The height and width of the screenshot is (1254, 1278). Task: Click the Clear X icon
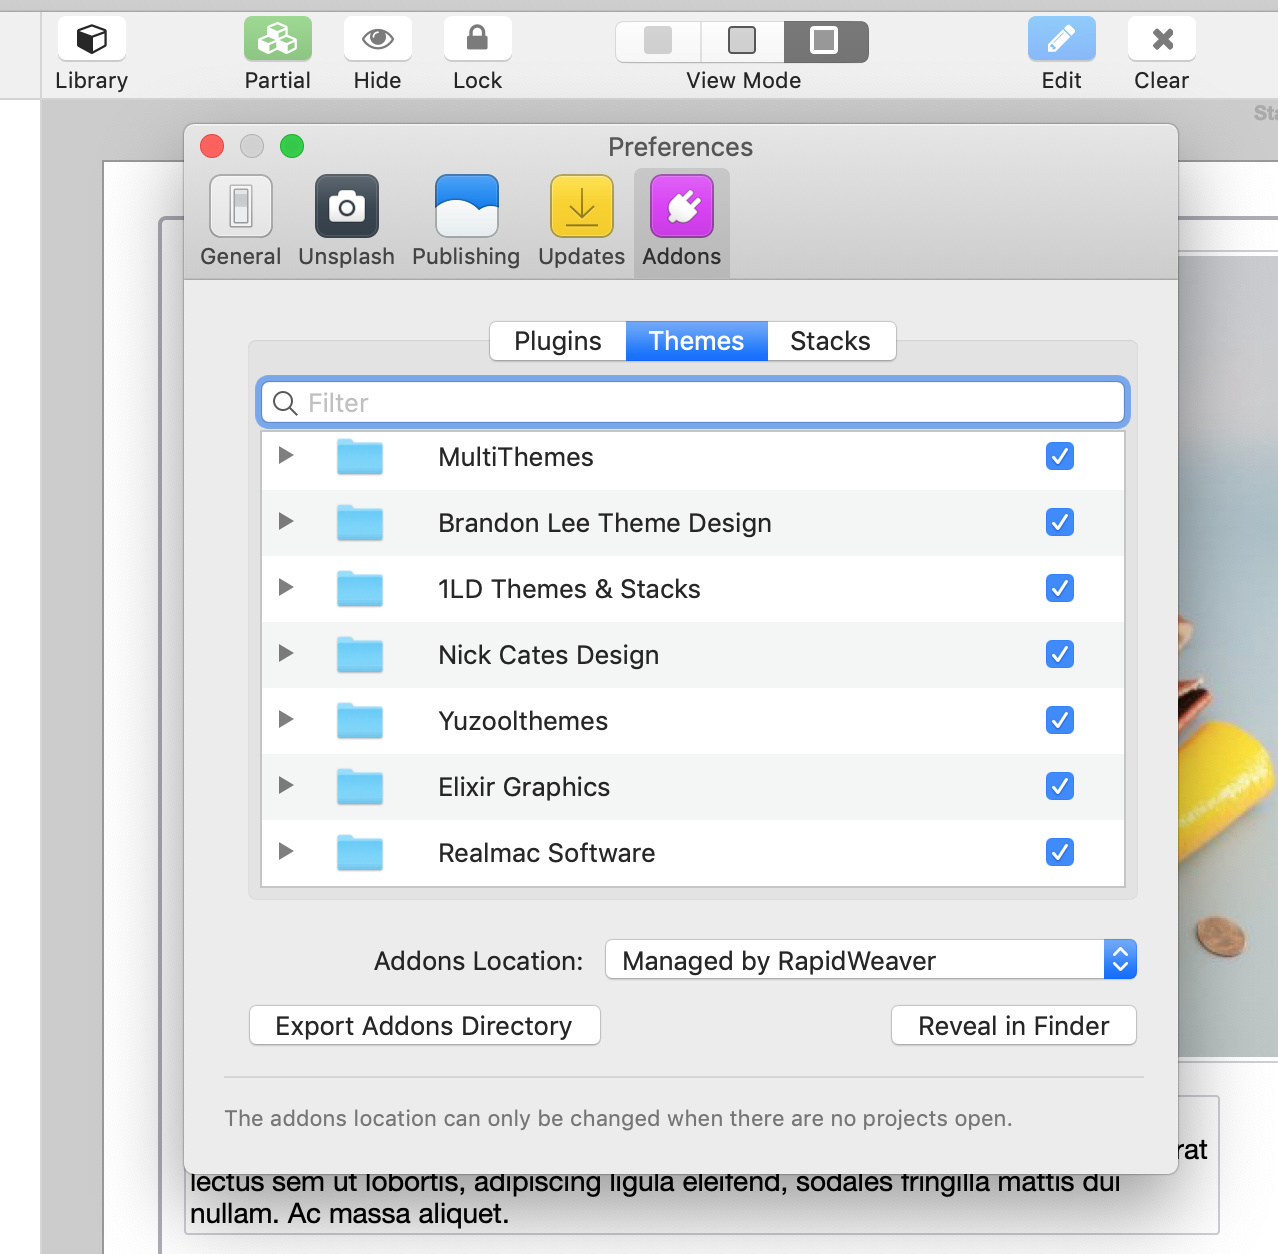tap(1162, 39)
